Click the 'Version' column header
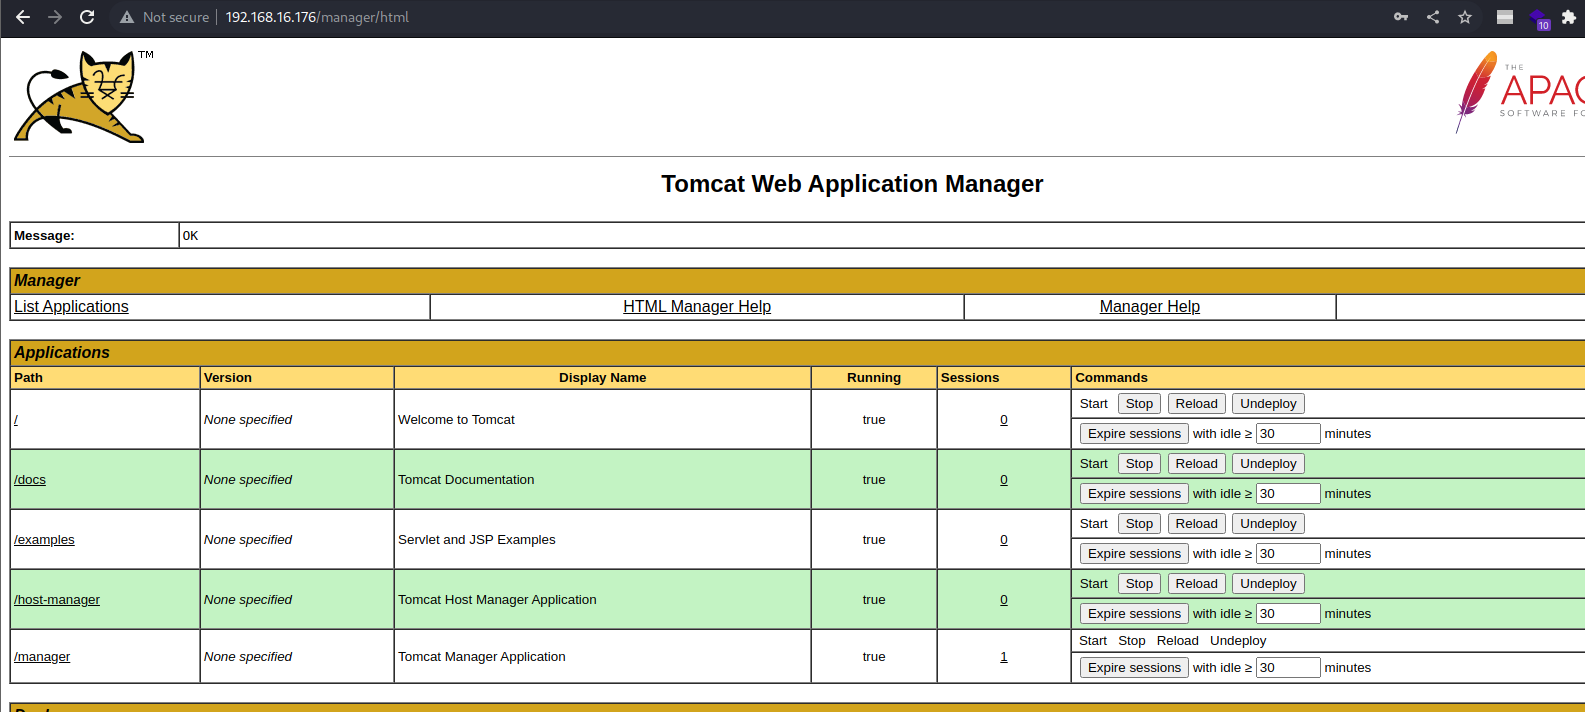This screenshot has height=712, width=1585. pyautogui.click(x=228, y=378)
